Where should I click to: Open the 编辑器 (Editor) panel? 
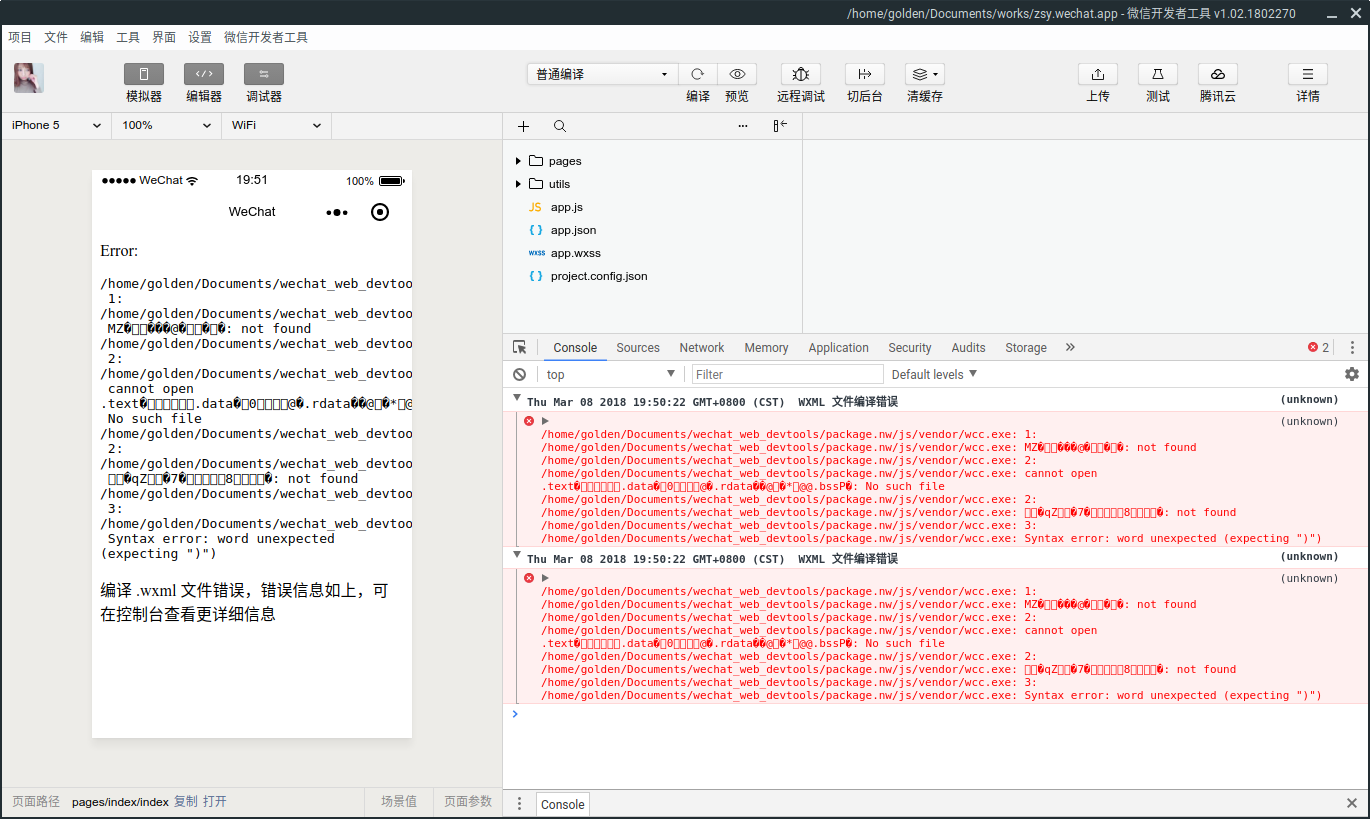pos(203,83)
